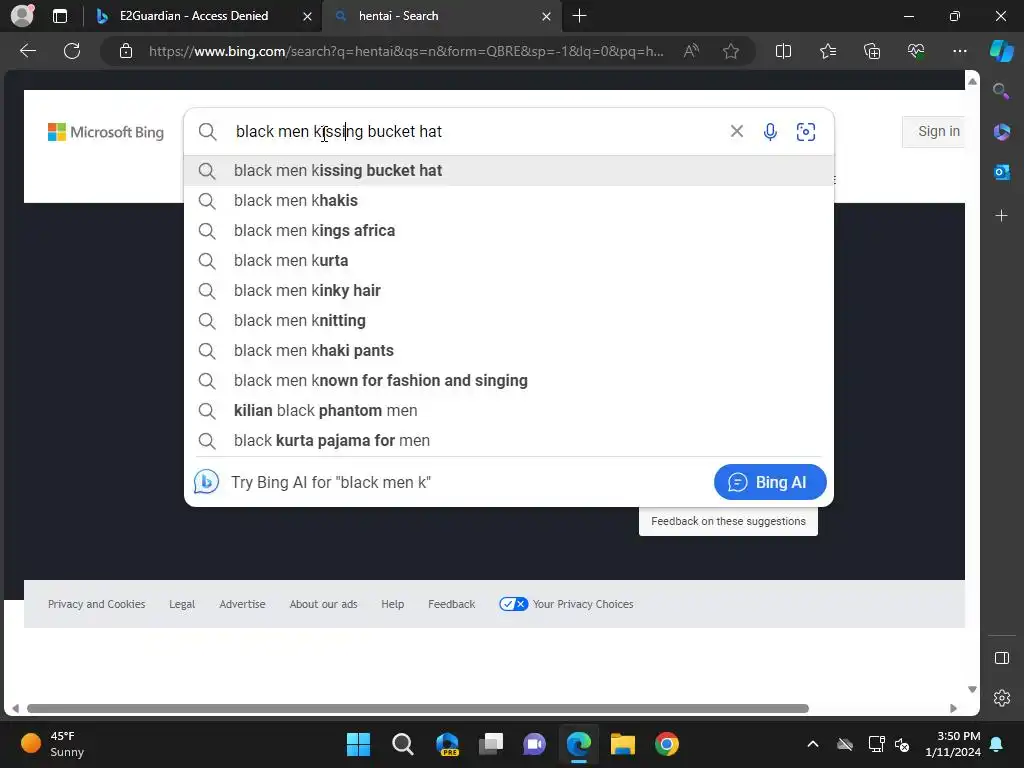Image resolution: width=1024 pixels, height=768 pixels.
Task: Add this page to favorites star
Action: click(731, 51)
